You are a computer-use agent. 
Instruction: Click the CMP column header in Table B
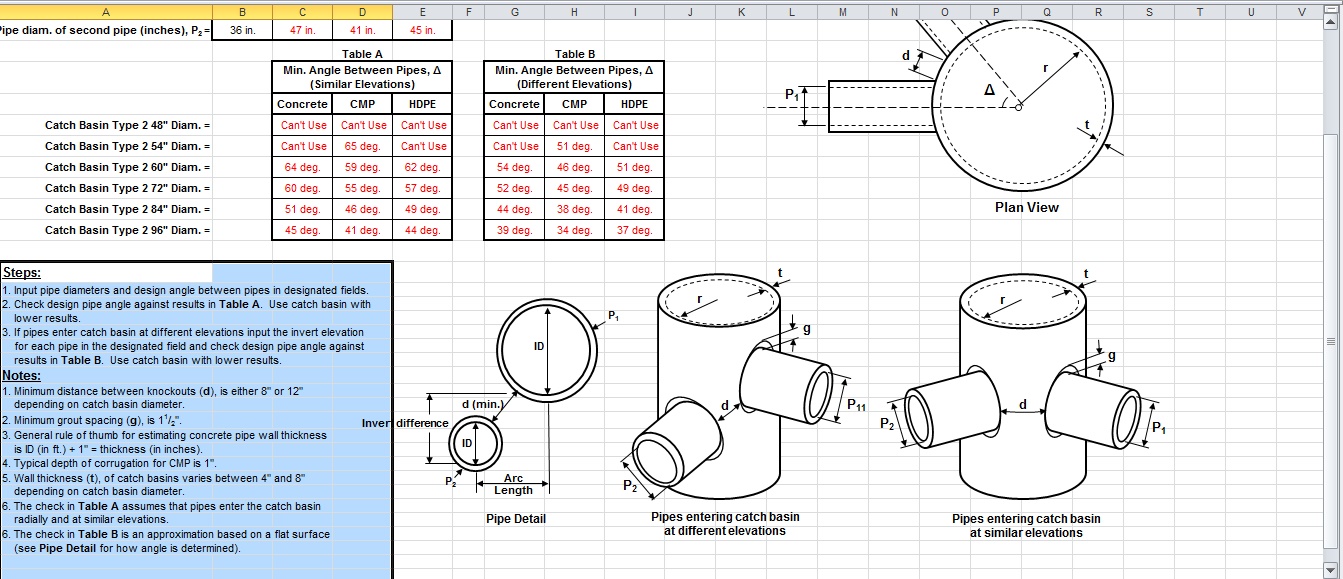point(574,103)
